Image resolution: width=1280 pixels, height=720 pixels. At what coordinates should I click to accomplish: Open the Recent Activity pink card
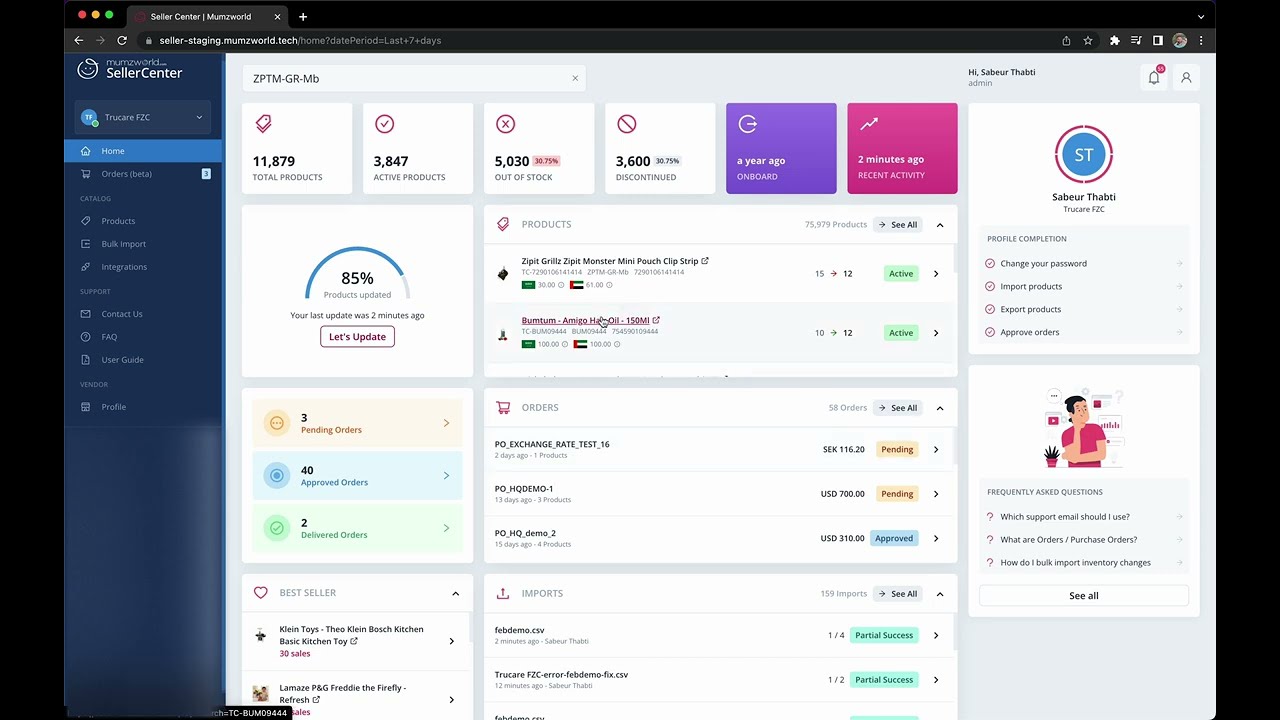coord(902,148)
